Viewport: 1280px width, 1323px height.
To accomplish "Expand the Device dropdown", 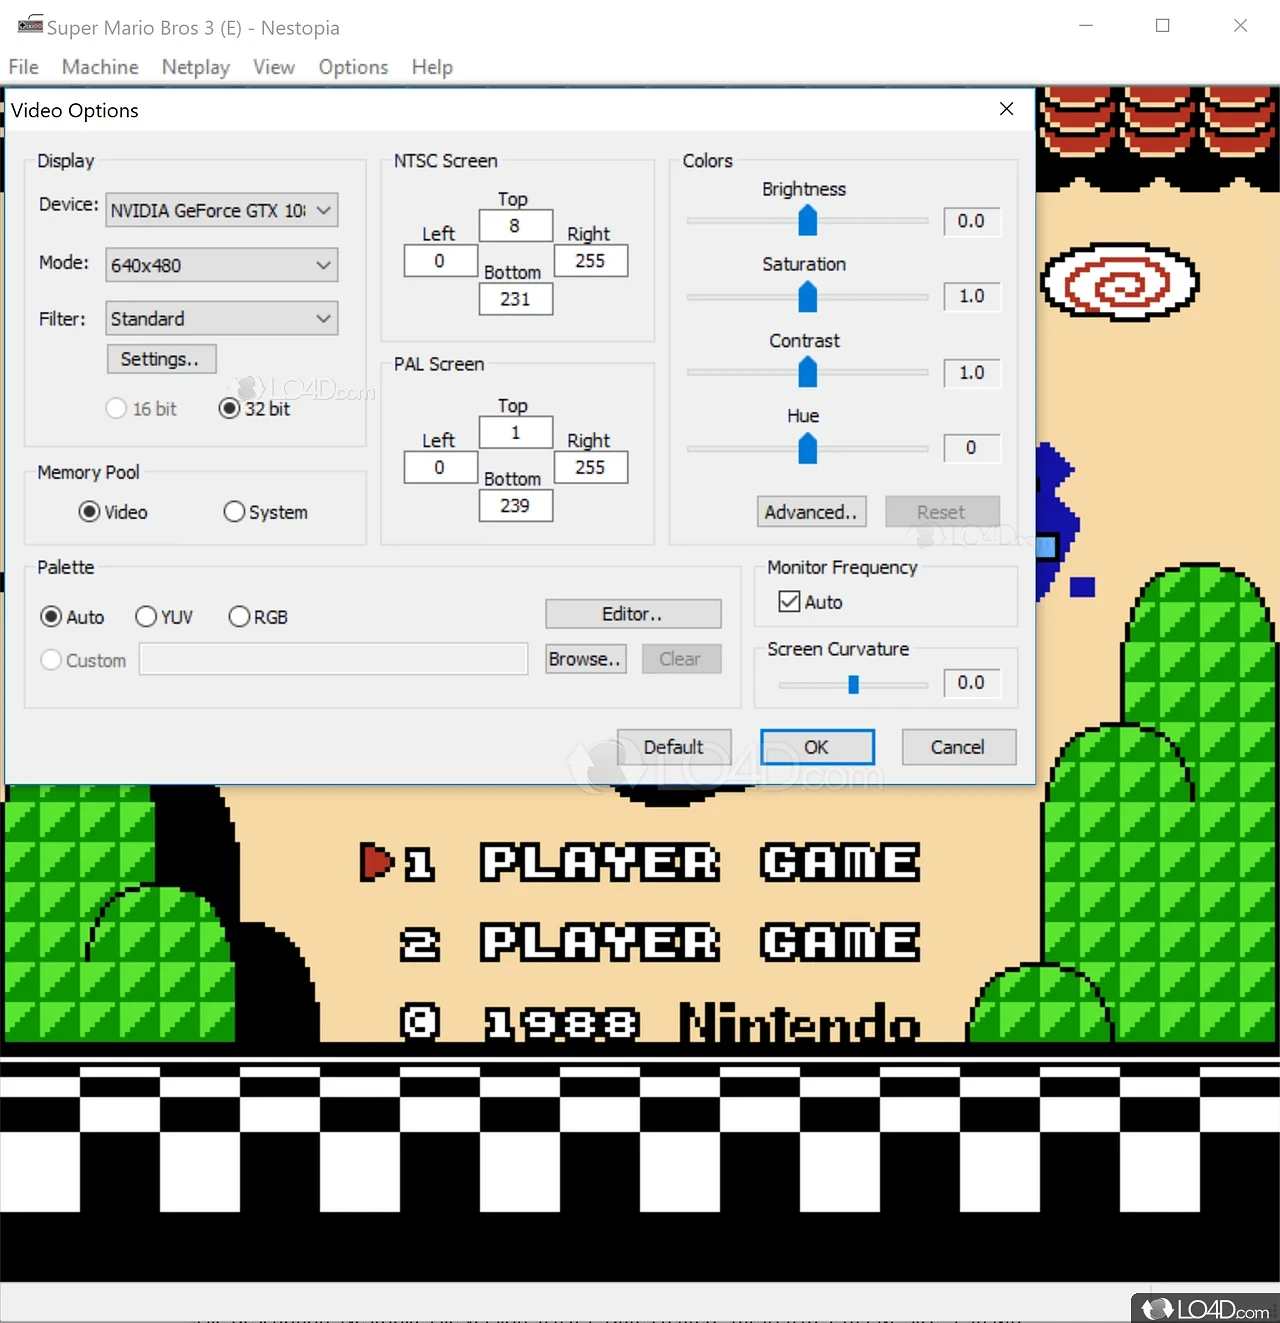I will 222,210.
